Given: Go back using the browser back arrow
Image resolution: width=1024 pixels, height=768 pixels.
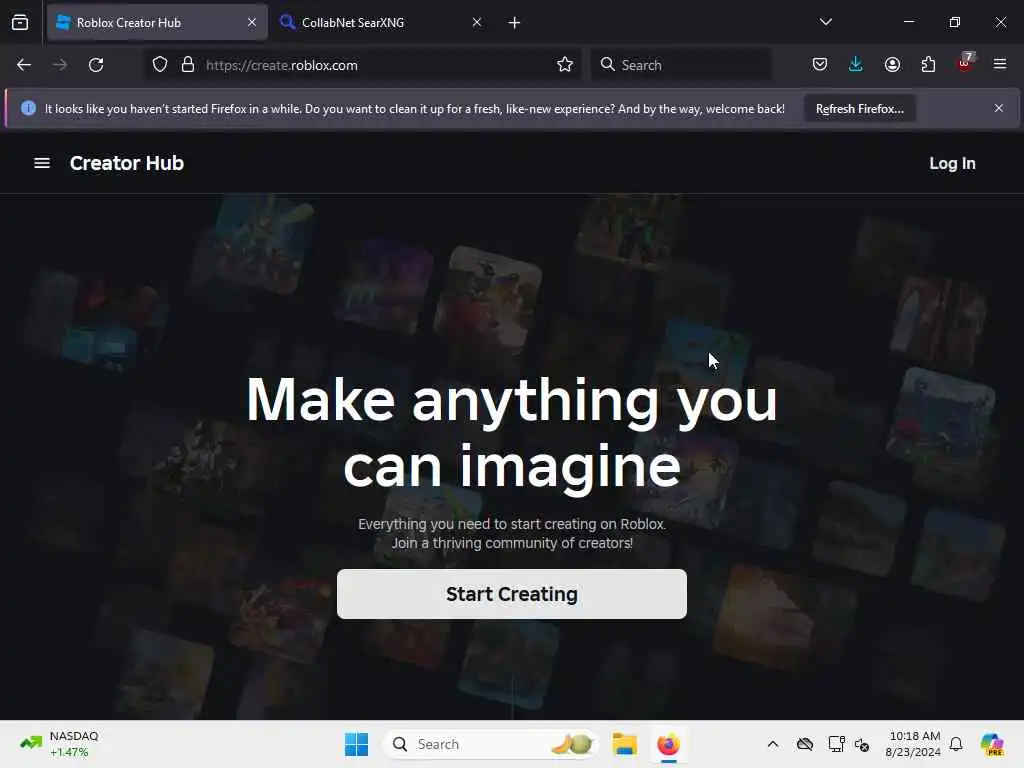Looking at the screenshot, I should [24, 65].
